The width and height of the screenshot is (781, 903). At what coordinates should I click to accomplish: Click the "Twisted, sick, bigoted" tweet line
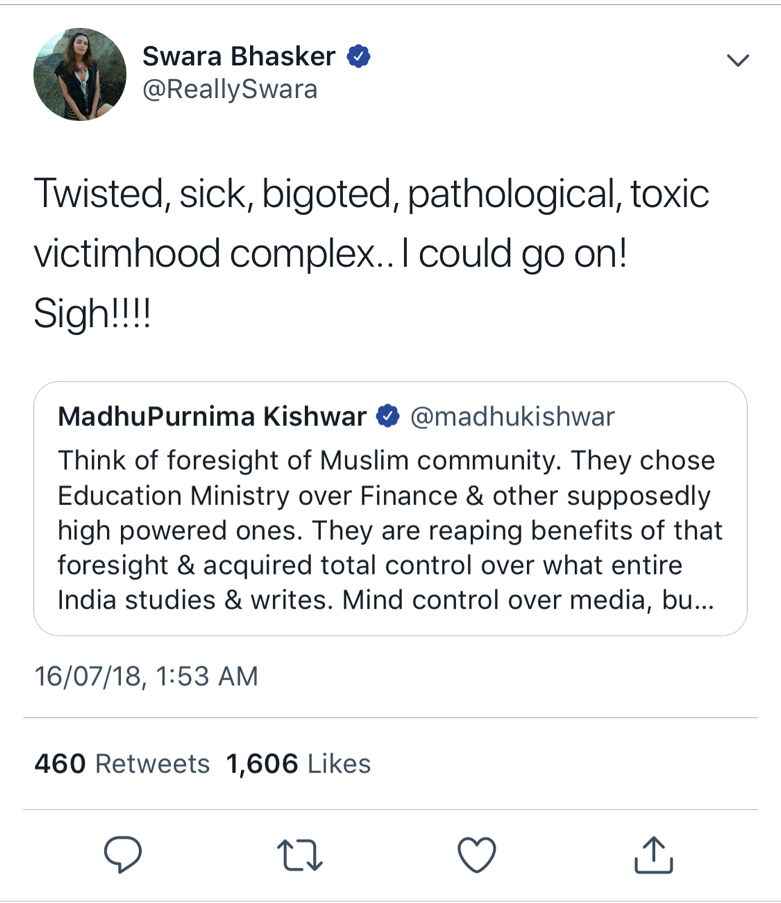[371, 193]
